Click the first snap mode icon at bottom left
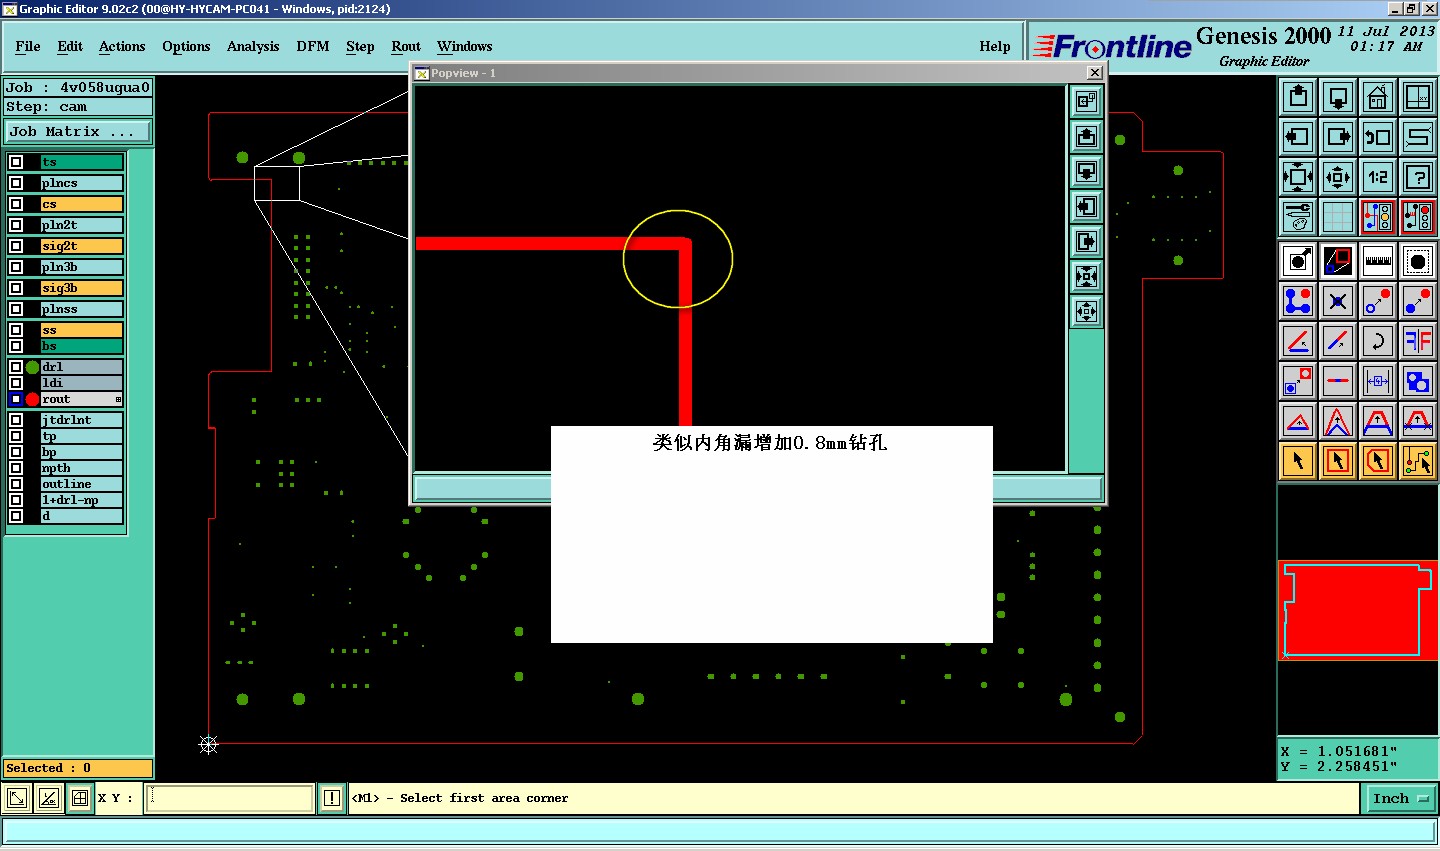 coord(17,798)
